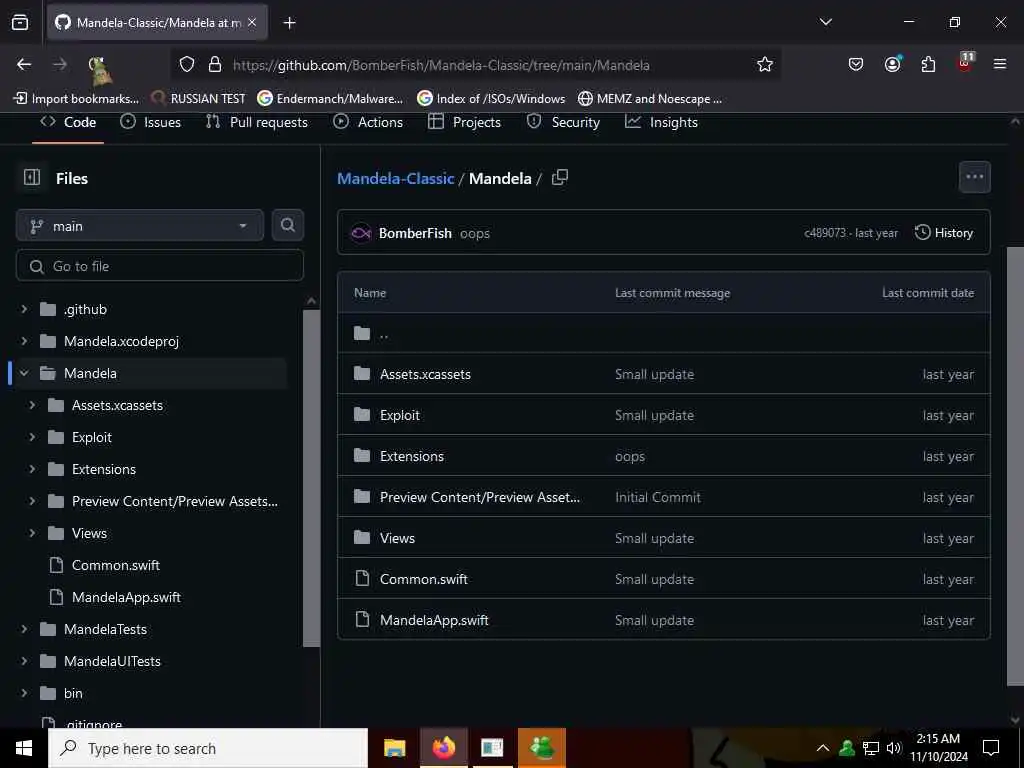Expand the MandelaTests folder
This screenshot has width=1024, height=768.
[24, 629]
